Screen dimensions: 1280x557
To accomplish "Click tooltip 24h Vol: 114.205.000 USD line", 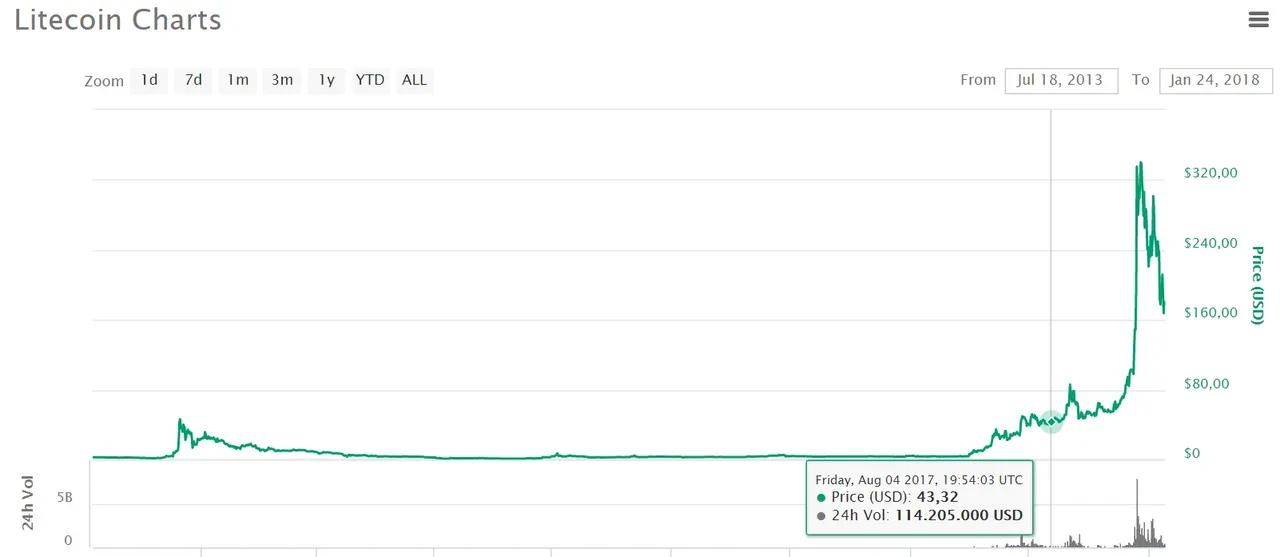I will point(920,516).
